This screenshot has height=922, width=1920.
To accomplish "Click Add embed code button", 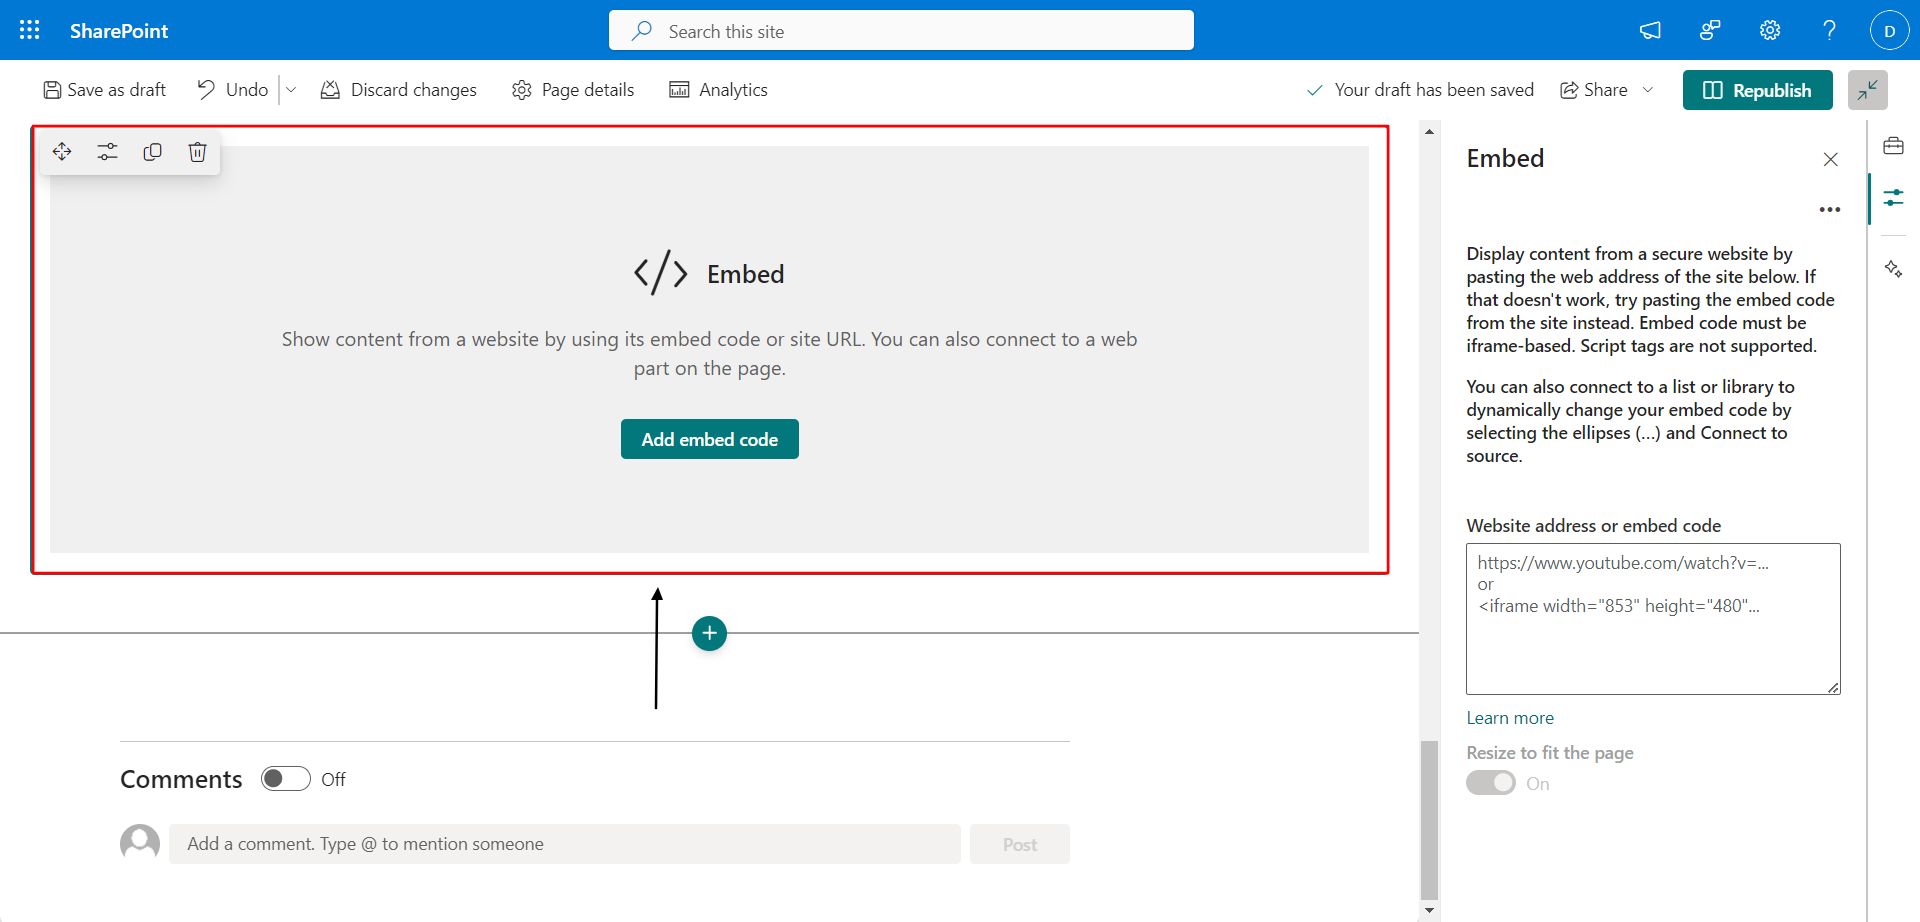I will pyautogui.click(x=709, y=439).
